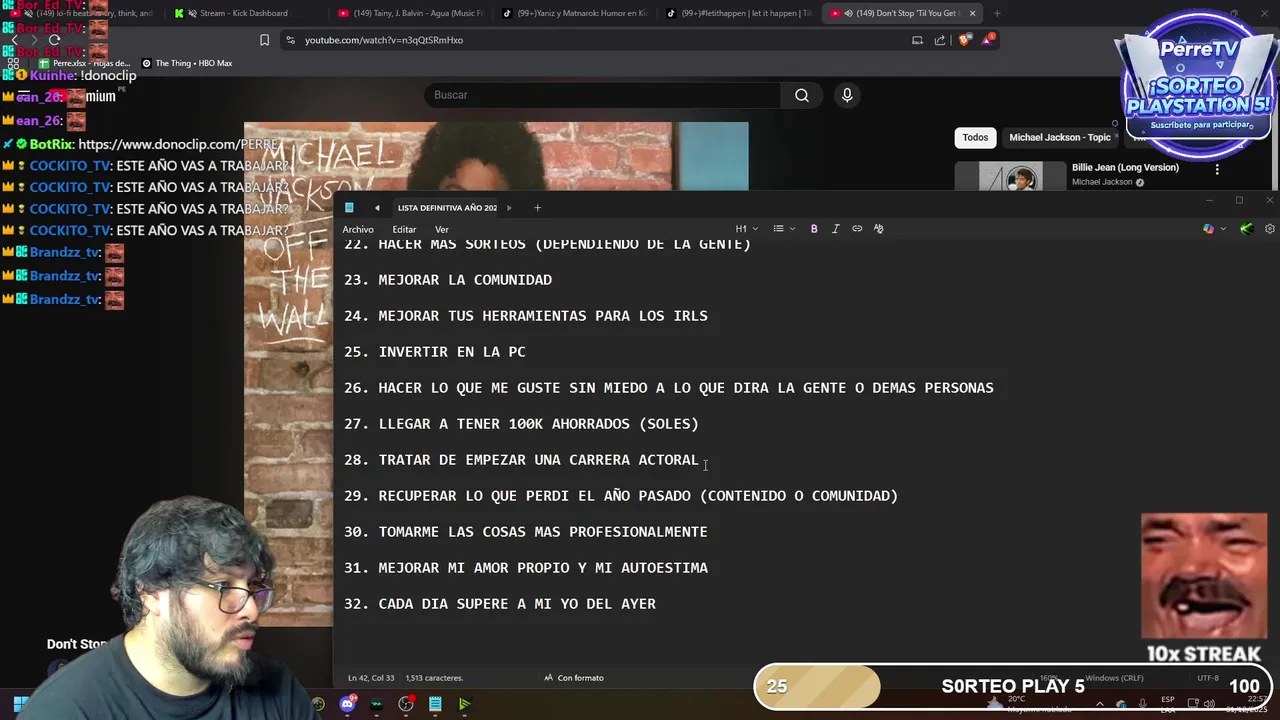1280x720 pixels.
Task: Toggle bold formatting in Notepad
Action: (814, 229)
